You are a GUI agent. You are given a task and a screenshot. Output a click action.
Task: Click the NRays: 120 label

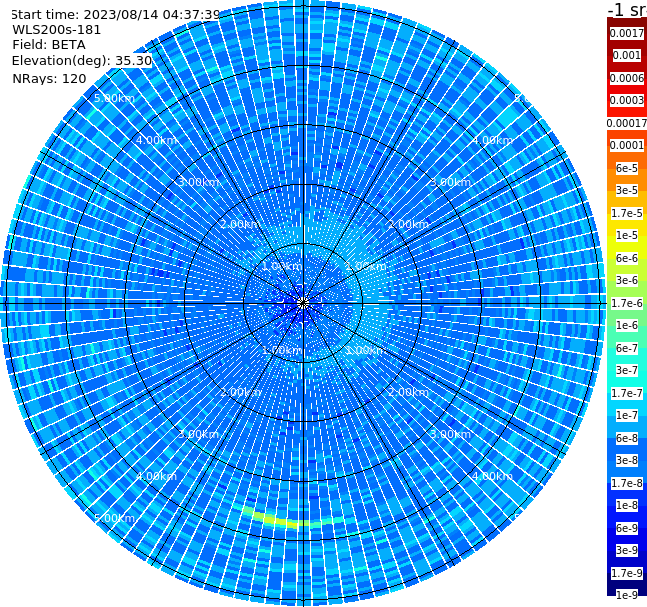coord(49,78)
